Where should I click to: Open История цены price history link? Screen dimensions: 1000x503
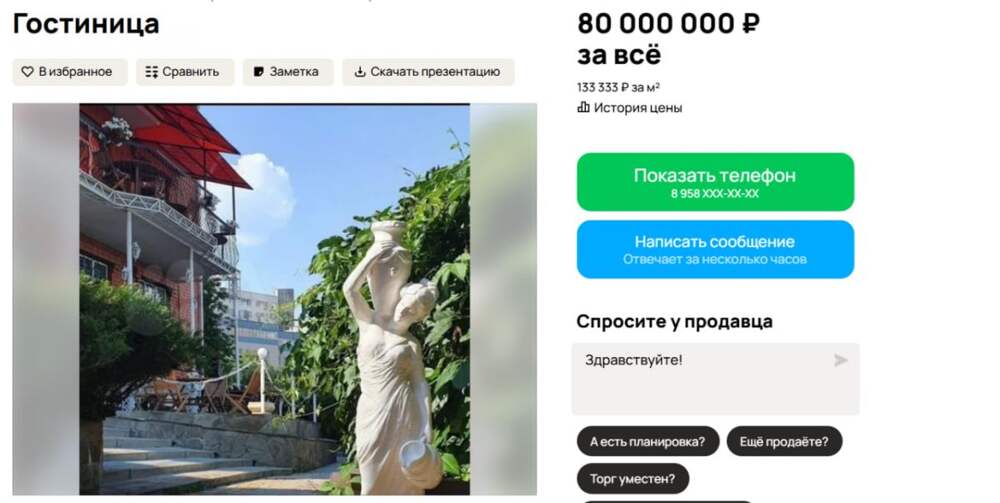pos(638,108)
